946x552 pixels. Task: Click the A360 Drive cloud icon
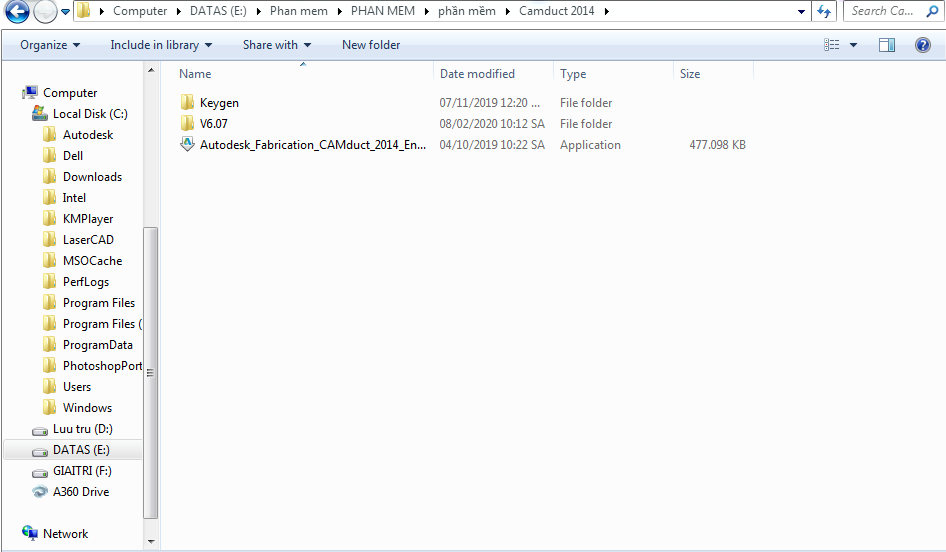[x=40, y=492]
